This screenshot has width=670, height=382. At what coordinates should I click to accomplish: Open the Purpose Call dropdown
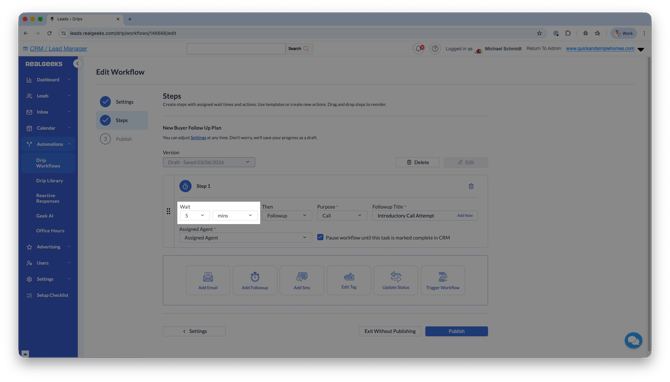coord(341,216)
